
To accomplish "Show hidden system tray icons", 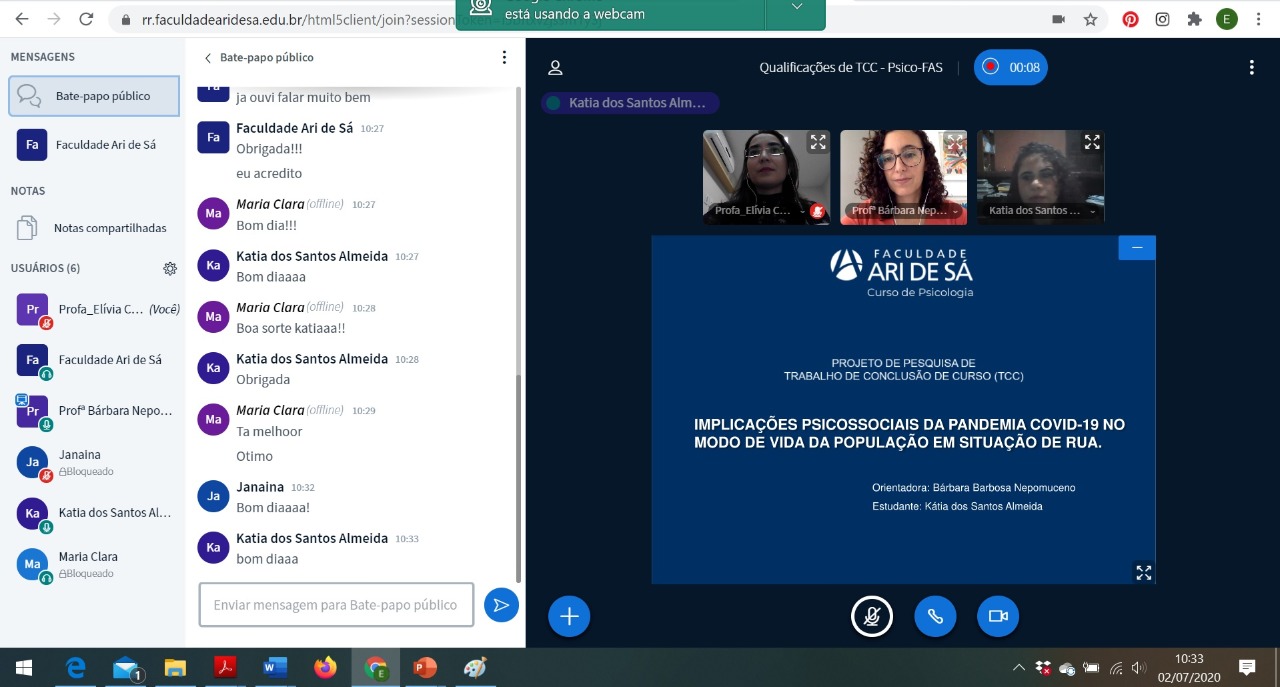I will tap(1019, 667).
